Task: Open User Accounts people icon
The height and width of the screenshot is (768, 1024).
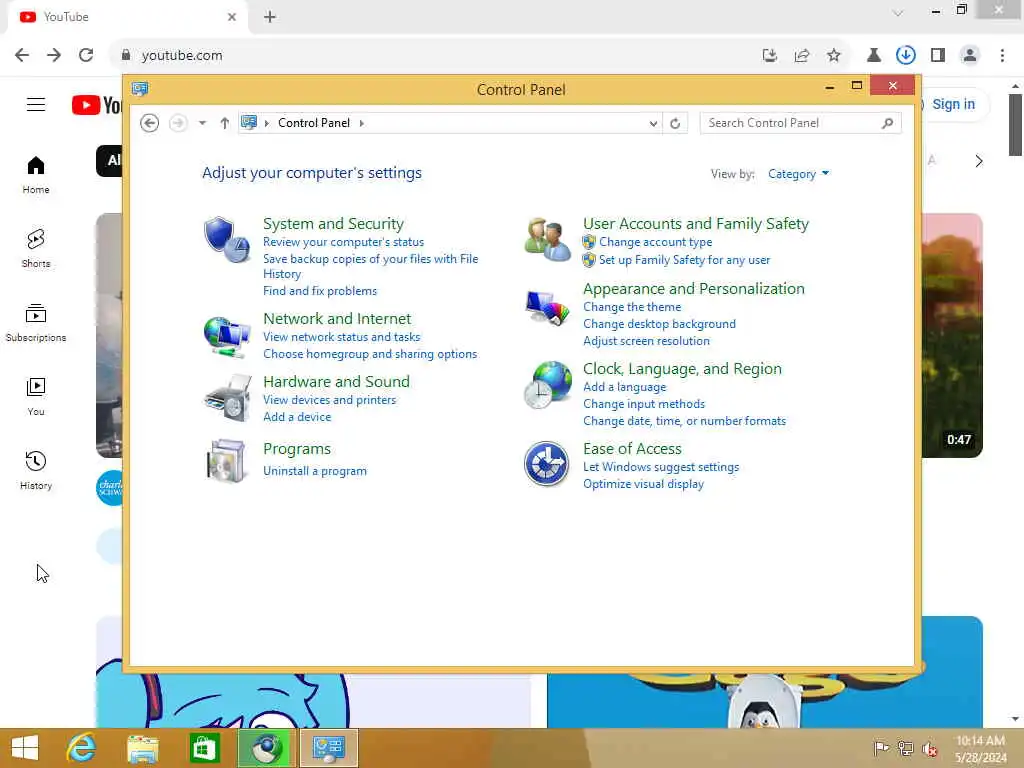Action: [547, 240]
